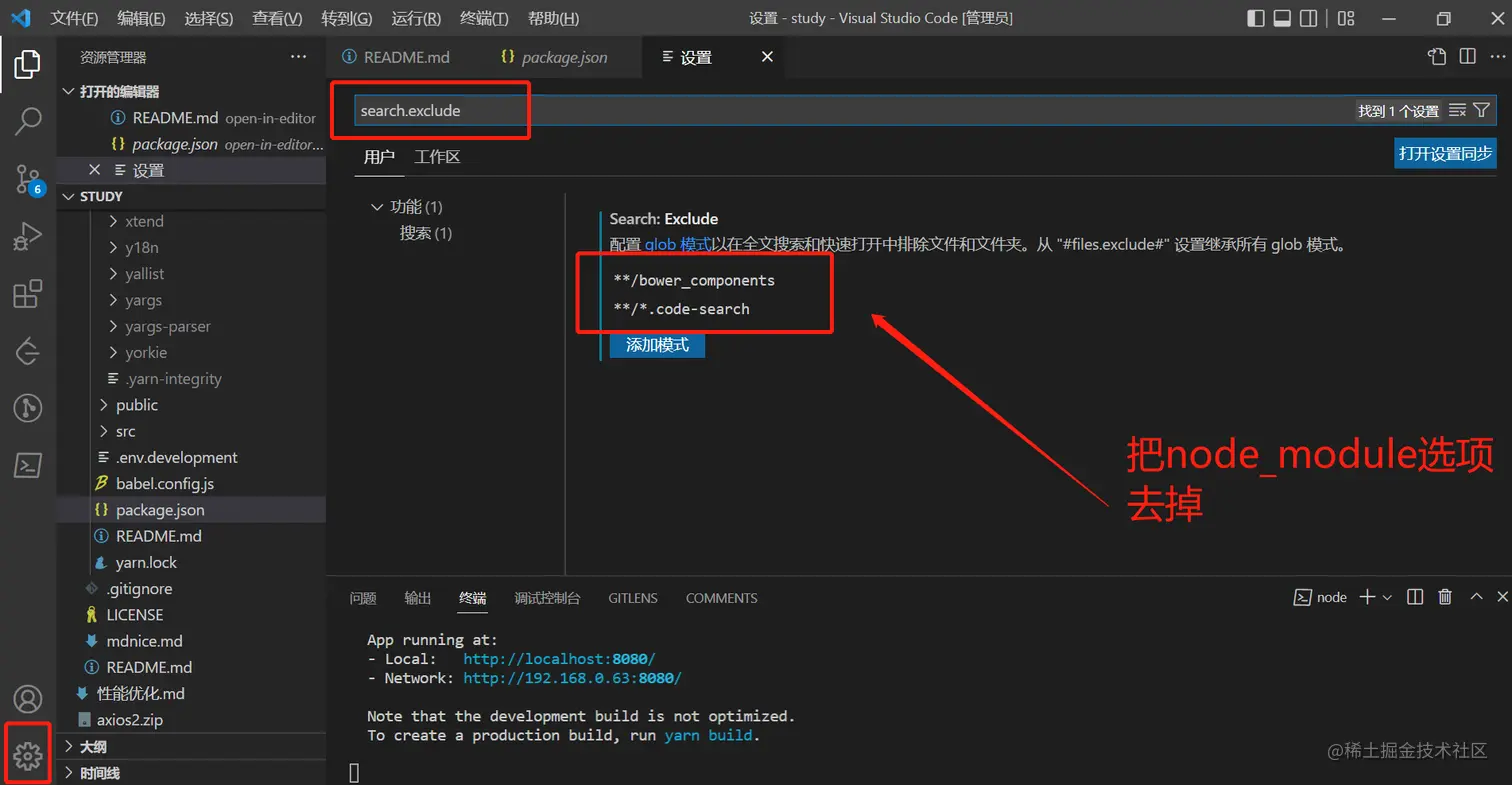
Task: Toggle primary sidebar layout icon
Action: 1256,18
